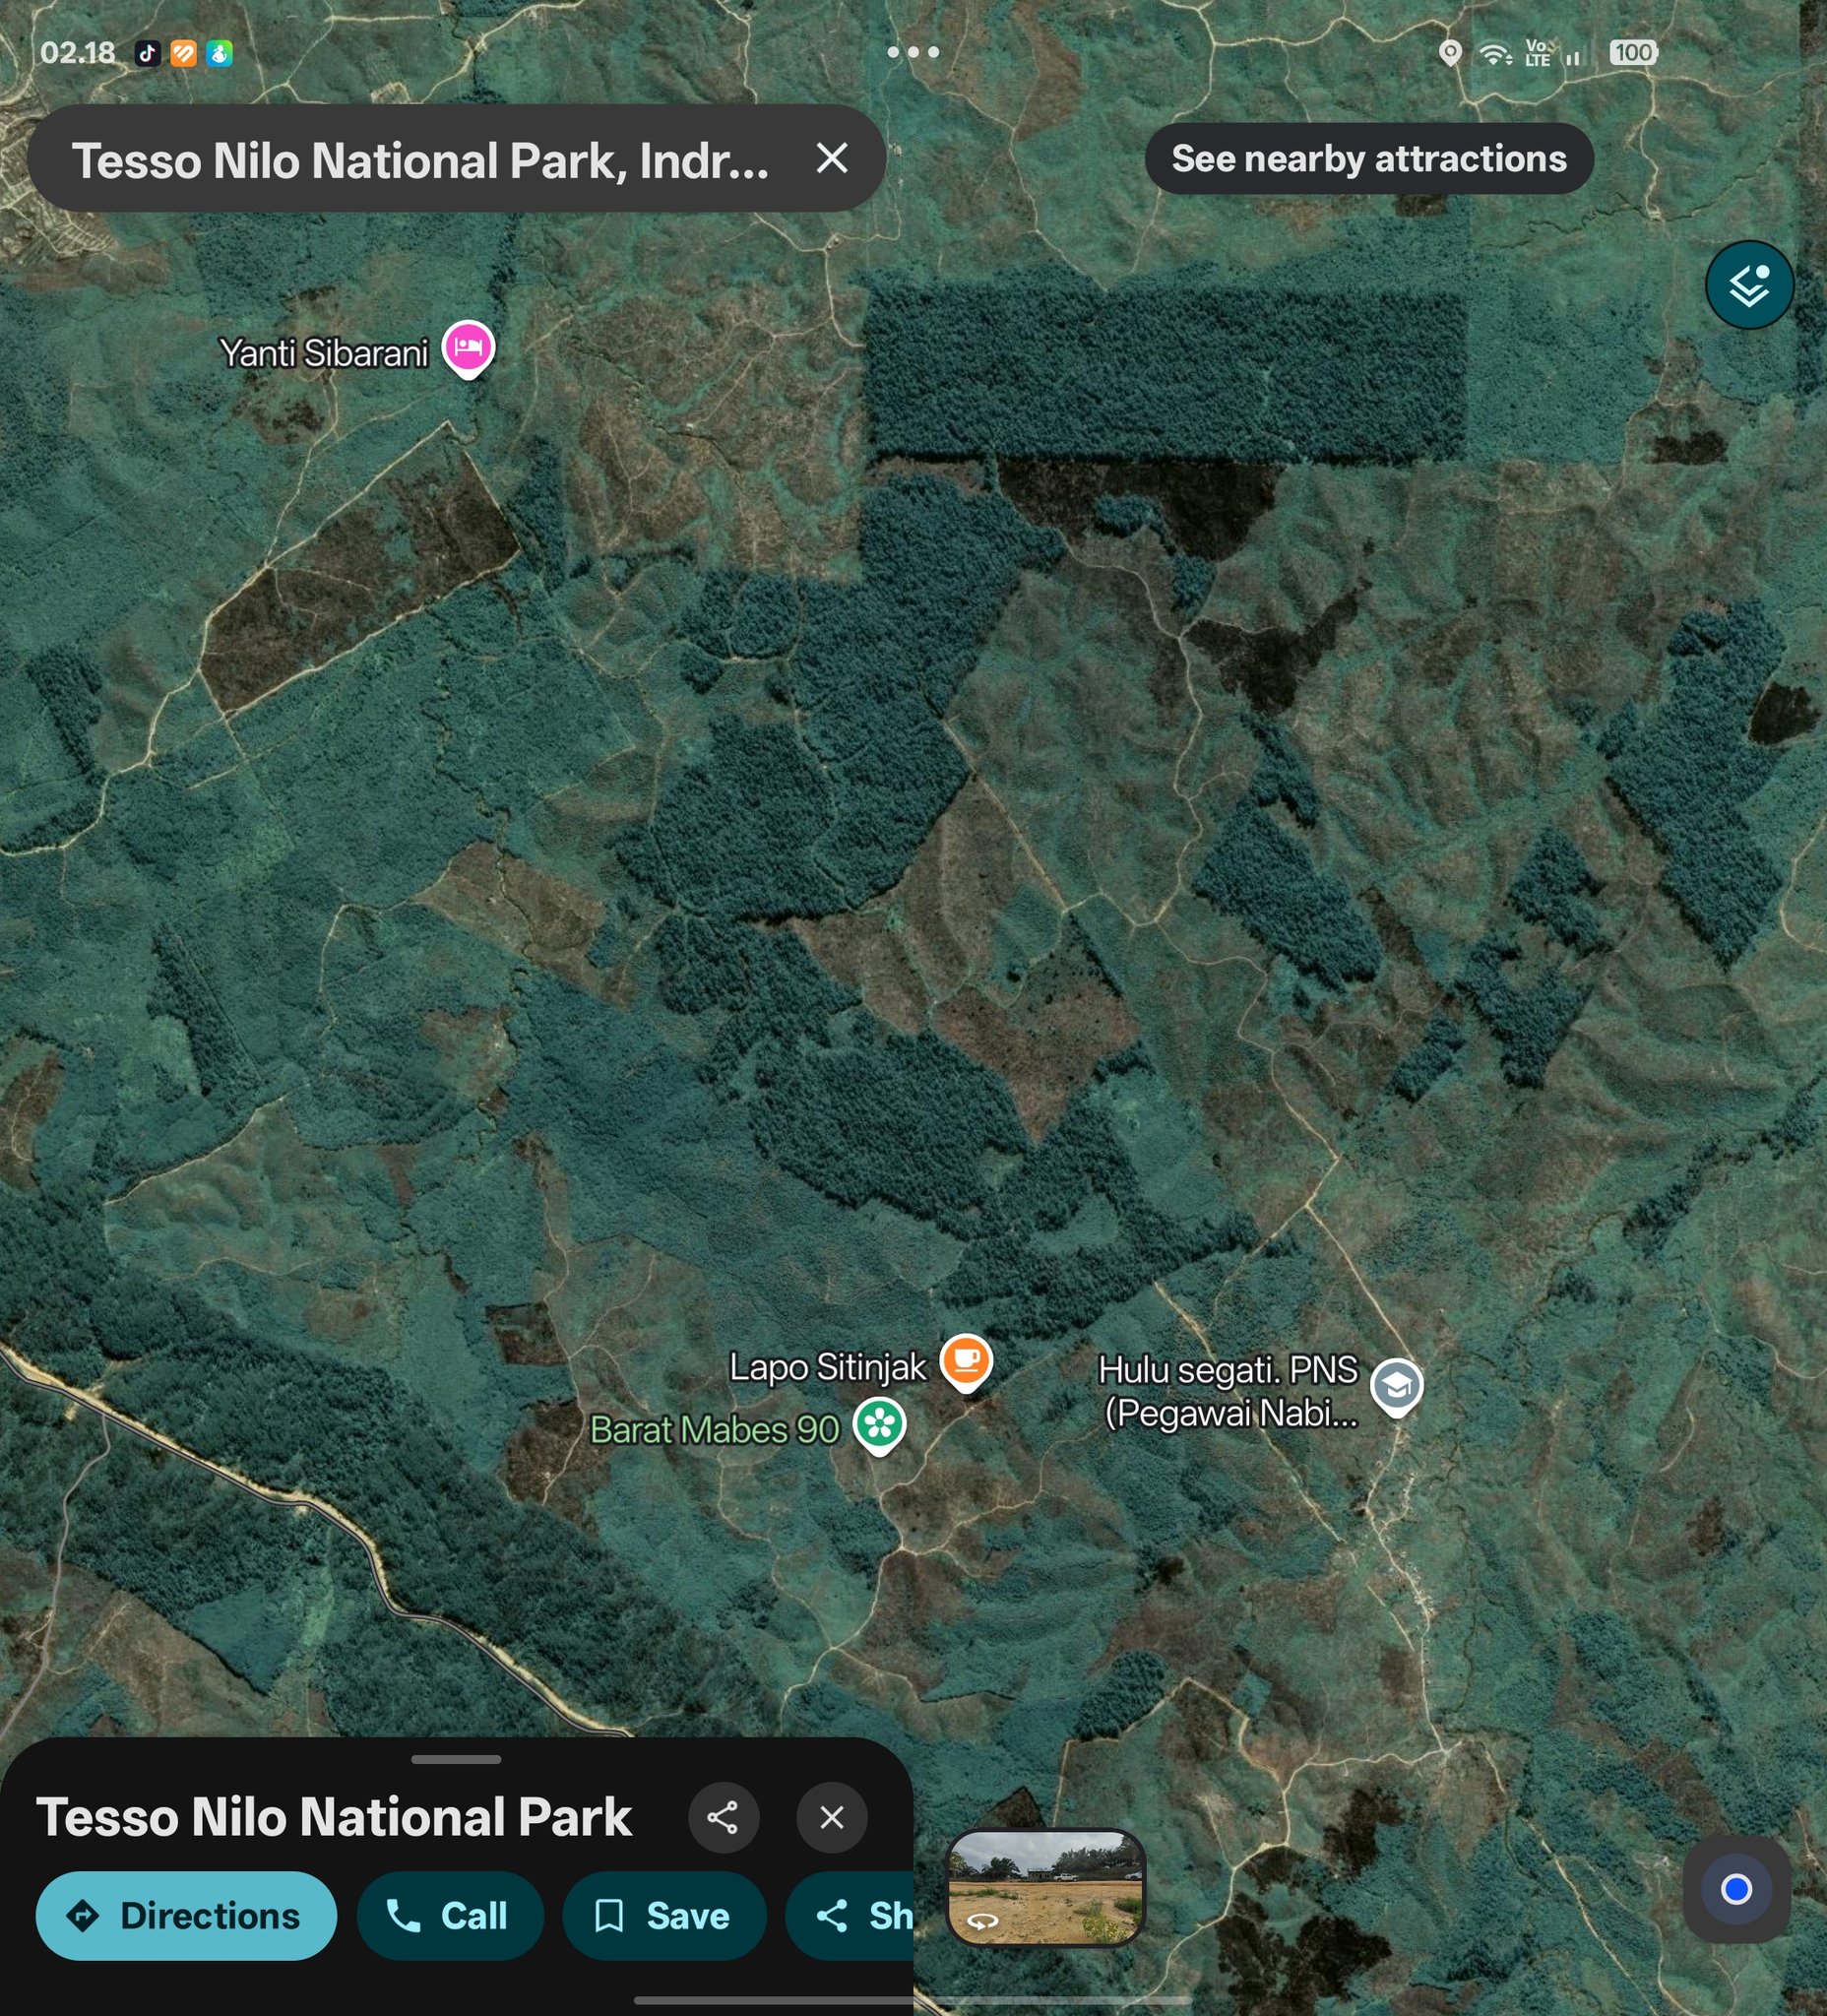
Task: Open the map layers selector
Action: coord(1748,285)
